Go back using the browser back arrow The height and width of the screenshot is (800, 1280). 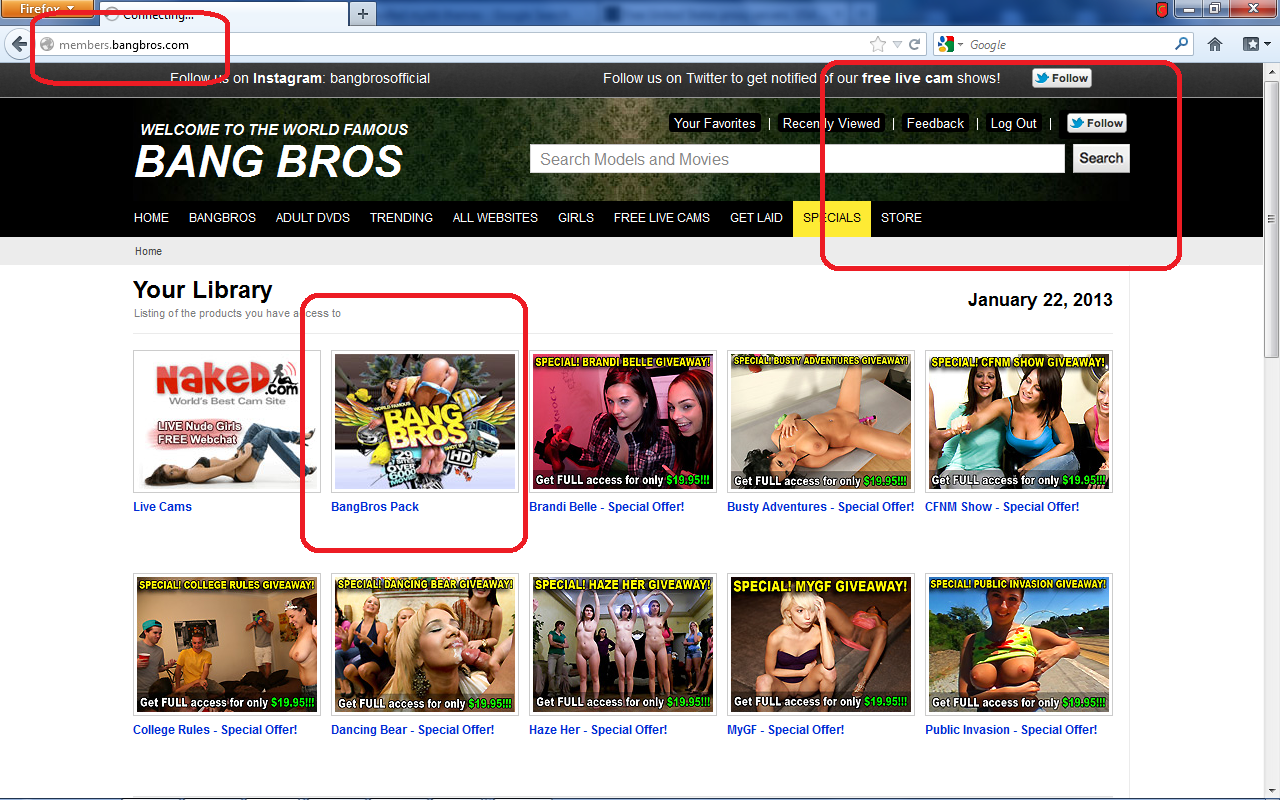click(19, 44)
